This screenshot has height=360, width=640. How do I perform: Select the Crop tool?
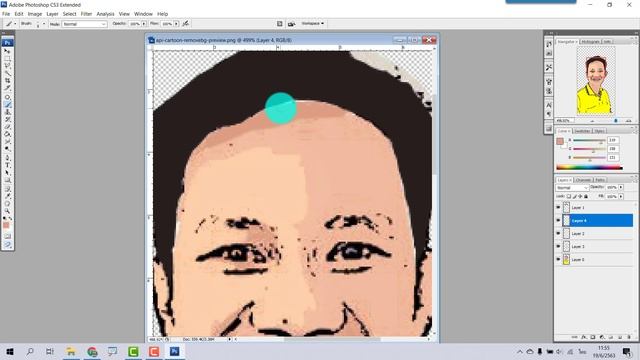(7, 81)
